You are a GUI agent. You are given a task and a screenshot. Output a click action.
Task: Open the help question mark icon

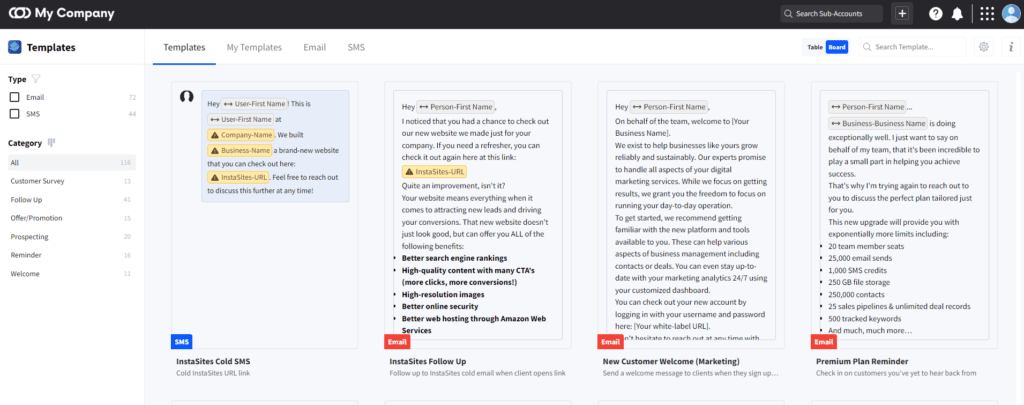pyautogui.click(x=936, y=14)
